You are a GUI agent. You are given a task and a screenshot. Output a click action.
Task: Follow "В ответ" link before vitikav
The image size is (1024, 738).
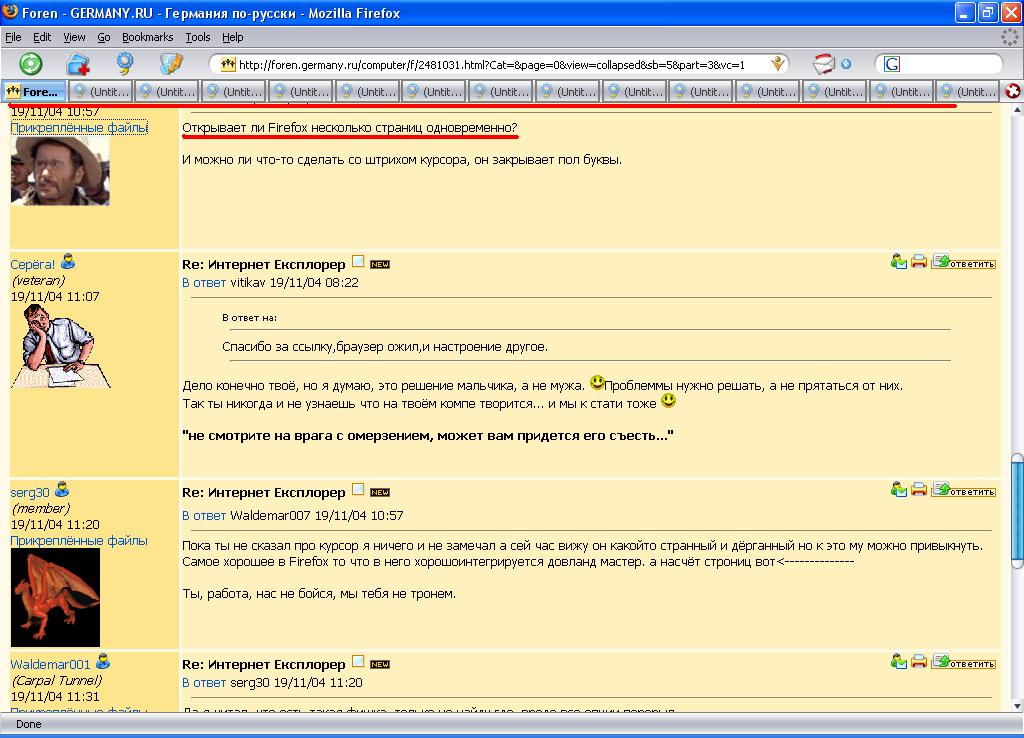[204, 283]
